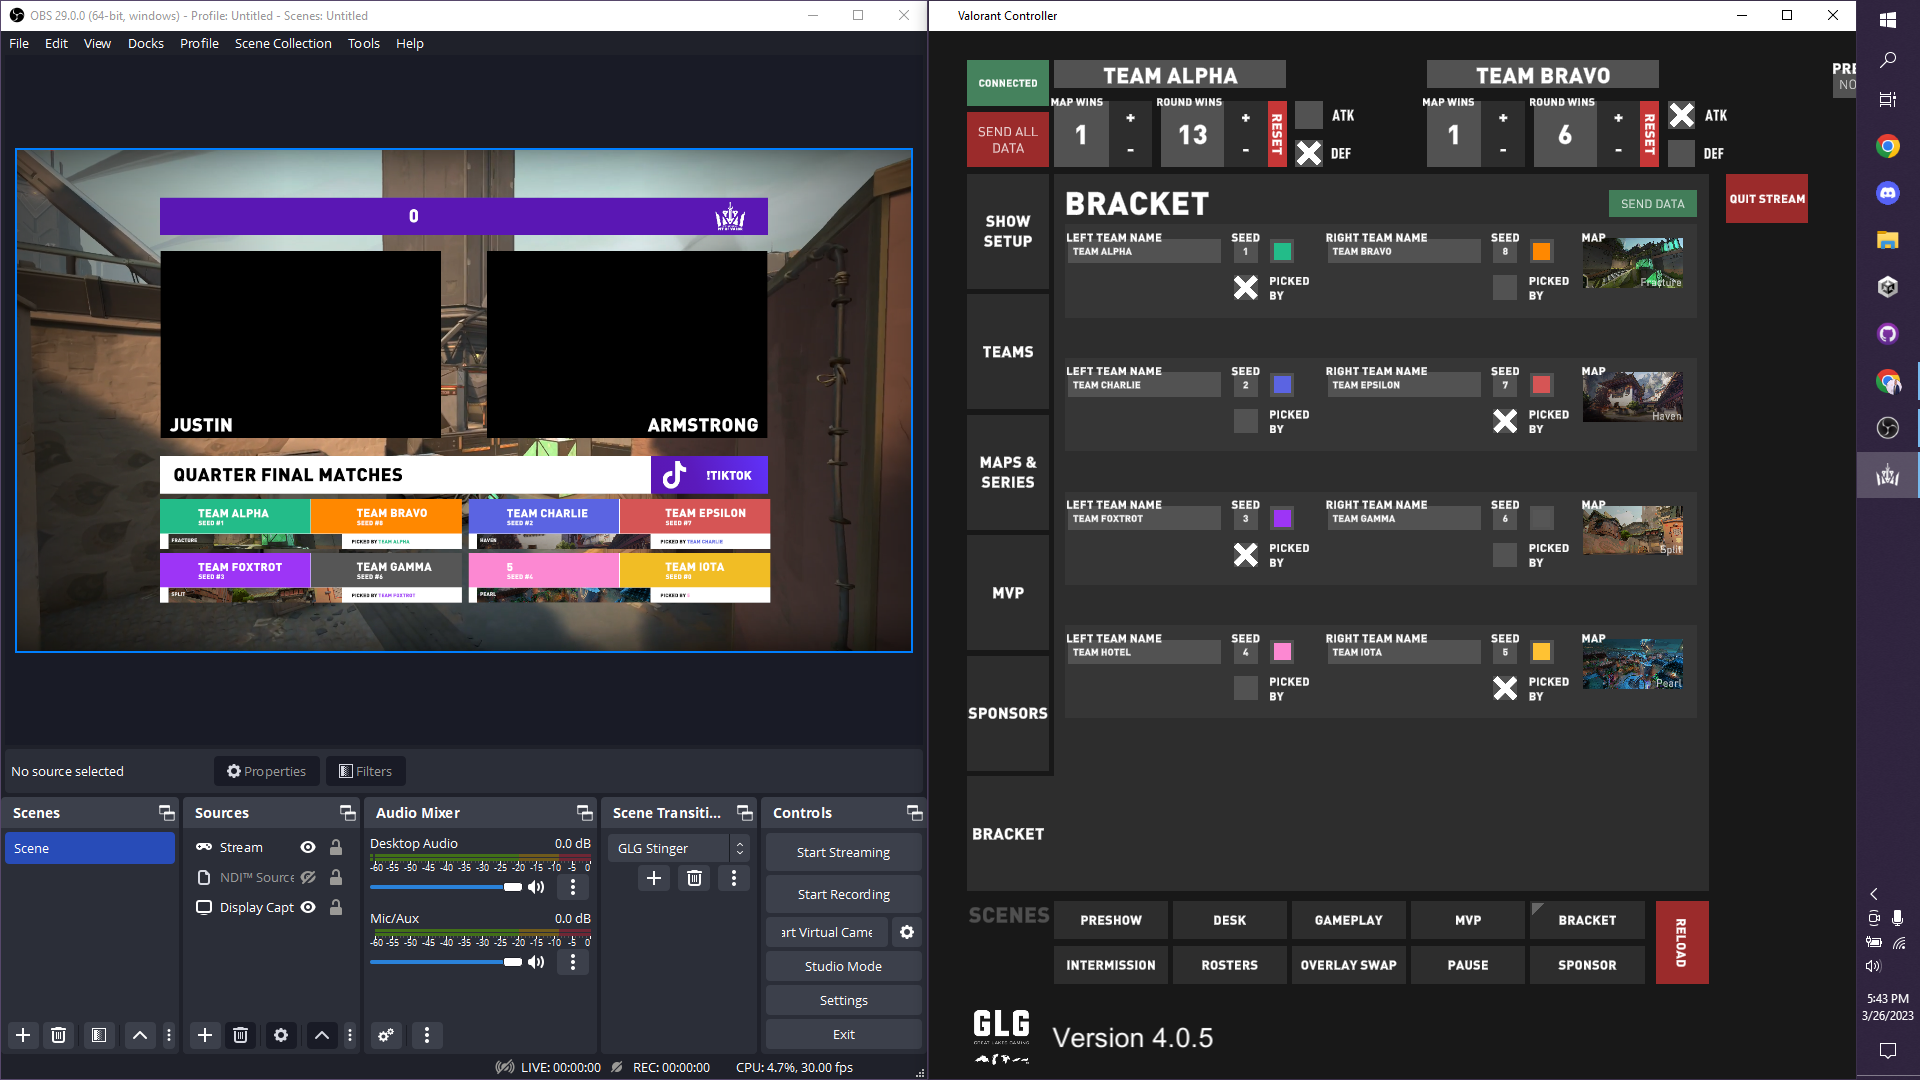Open Mic/Aux three-dot options menu
The image size is (1920, 1080).
[x=572, y=962]
